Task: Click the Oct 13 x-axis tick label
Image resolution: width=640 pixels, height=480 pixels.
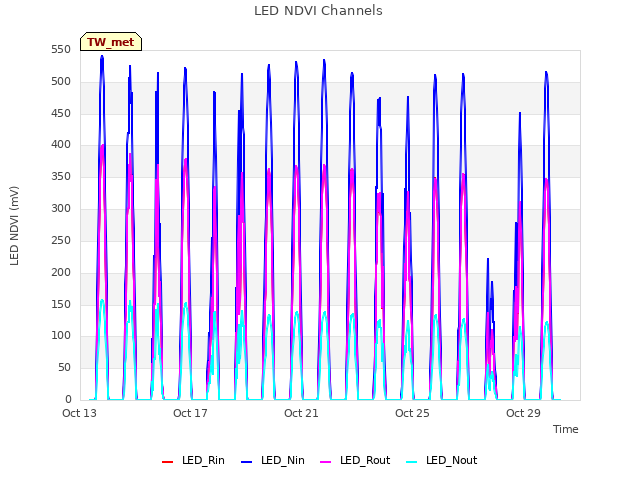Action: tap(79, 413)
